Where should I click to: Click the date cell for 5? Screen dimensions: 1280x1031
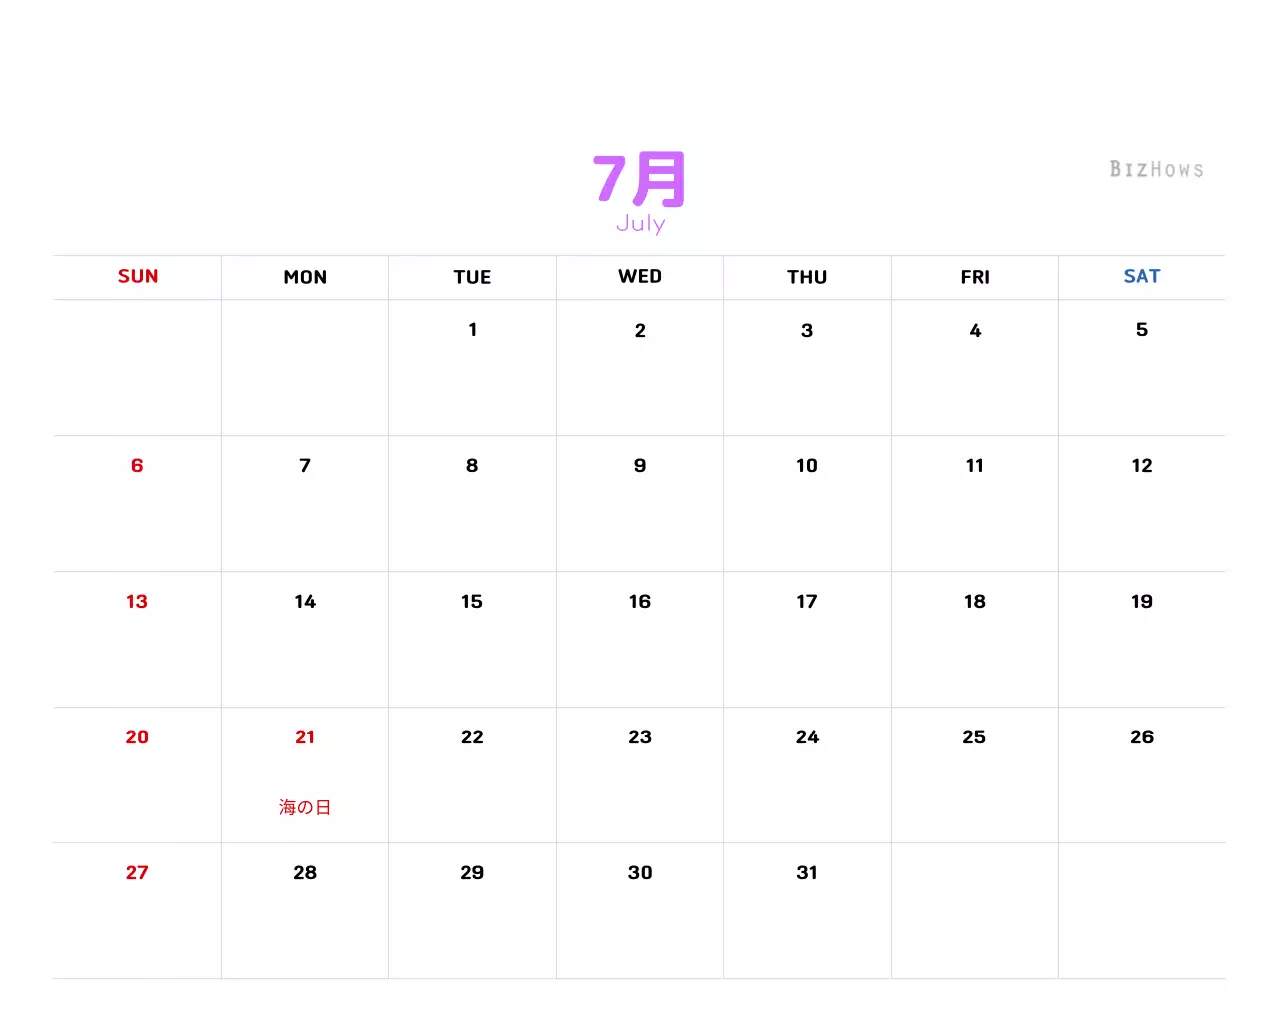1142,330
